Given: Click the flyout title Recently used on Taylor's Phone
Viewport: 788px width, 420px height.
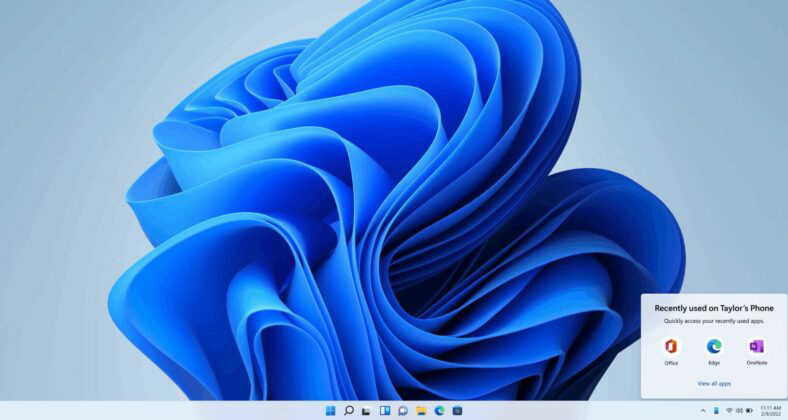Looking at the screenshot, I should [714, 308].
